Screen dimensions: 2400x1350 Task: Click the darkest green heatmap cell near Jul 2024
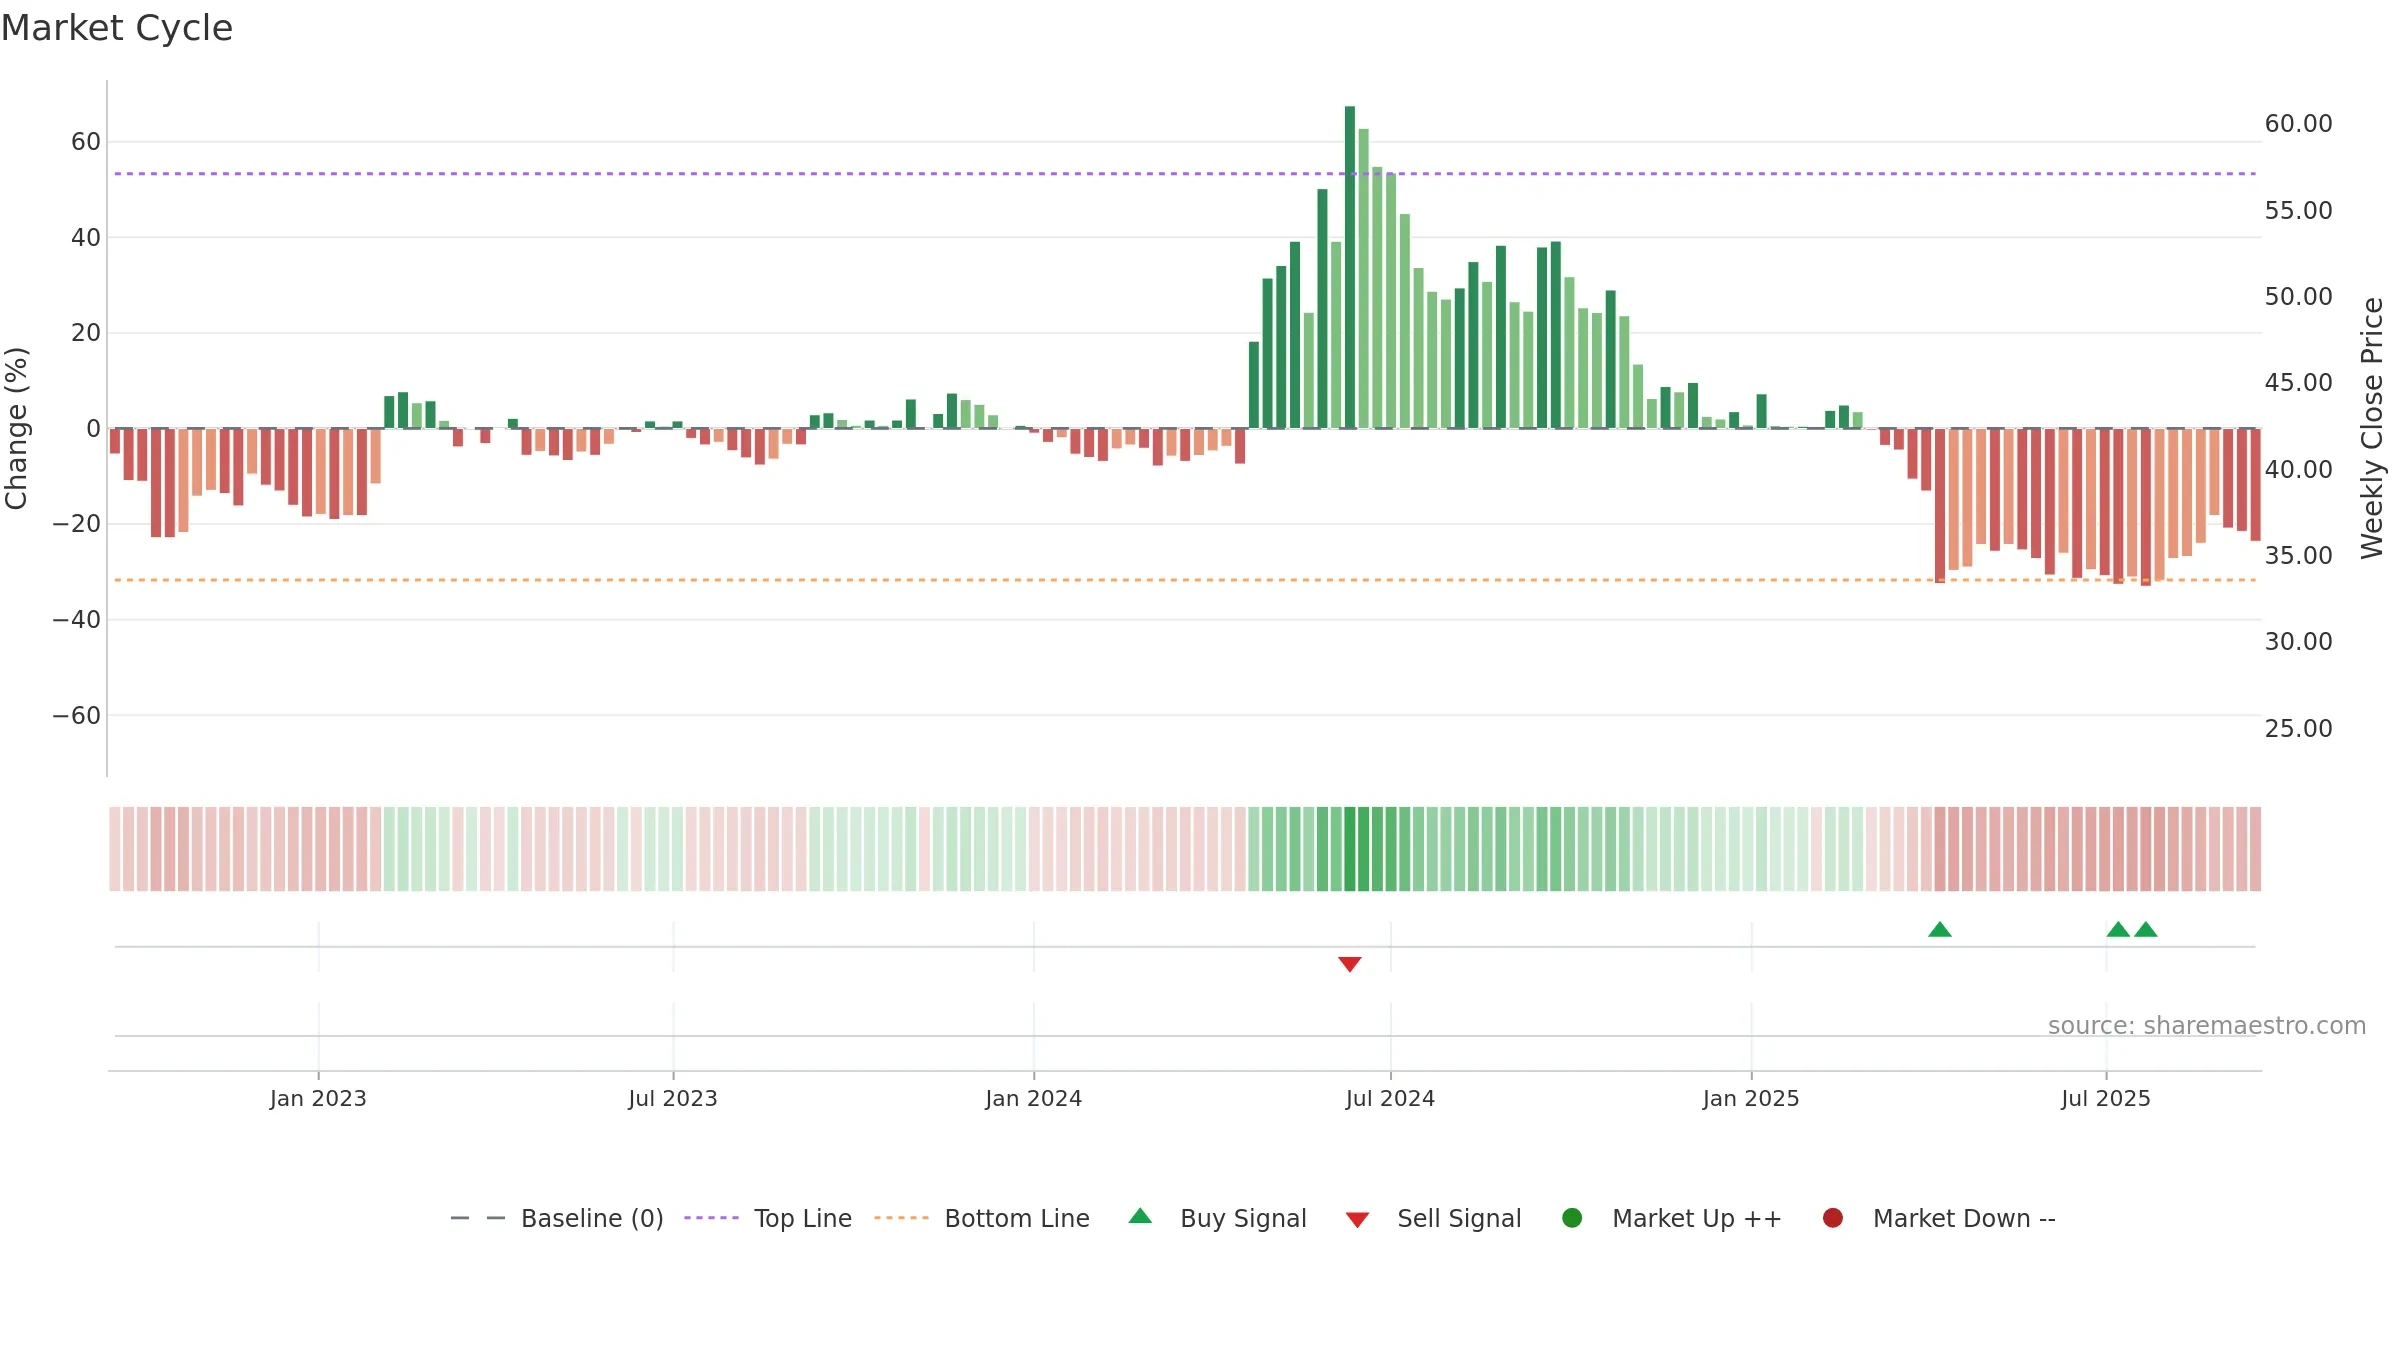[x=1350, y=849]
